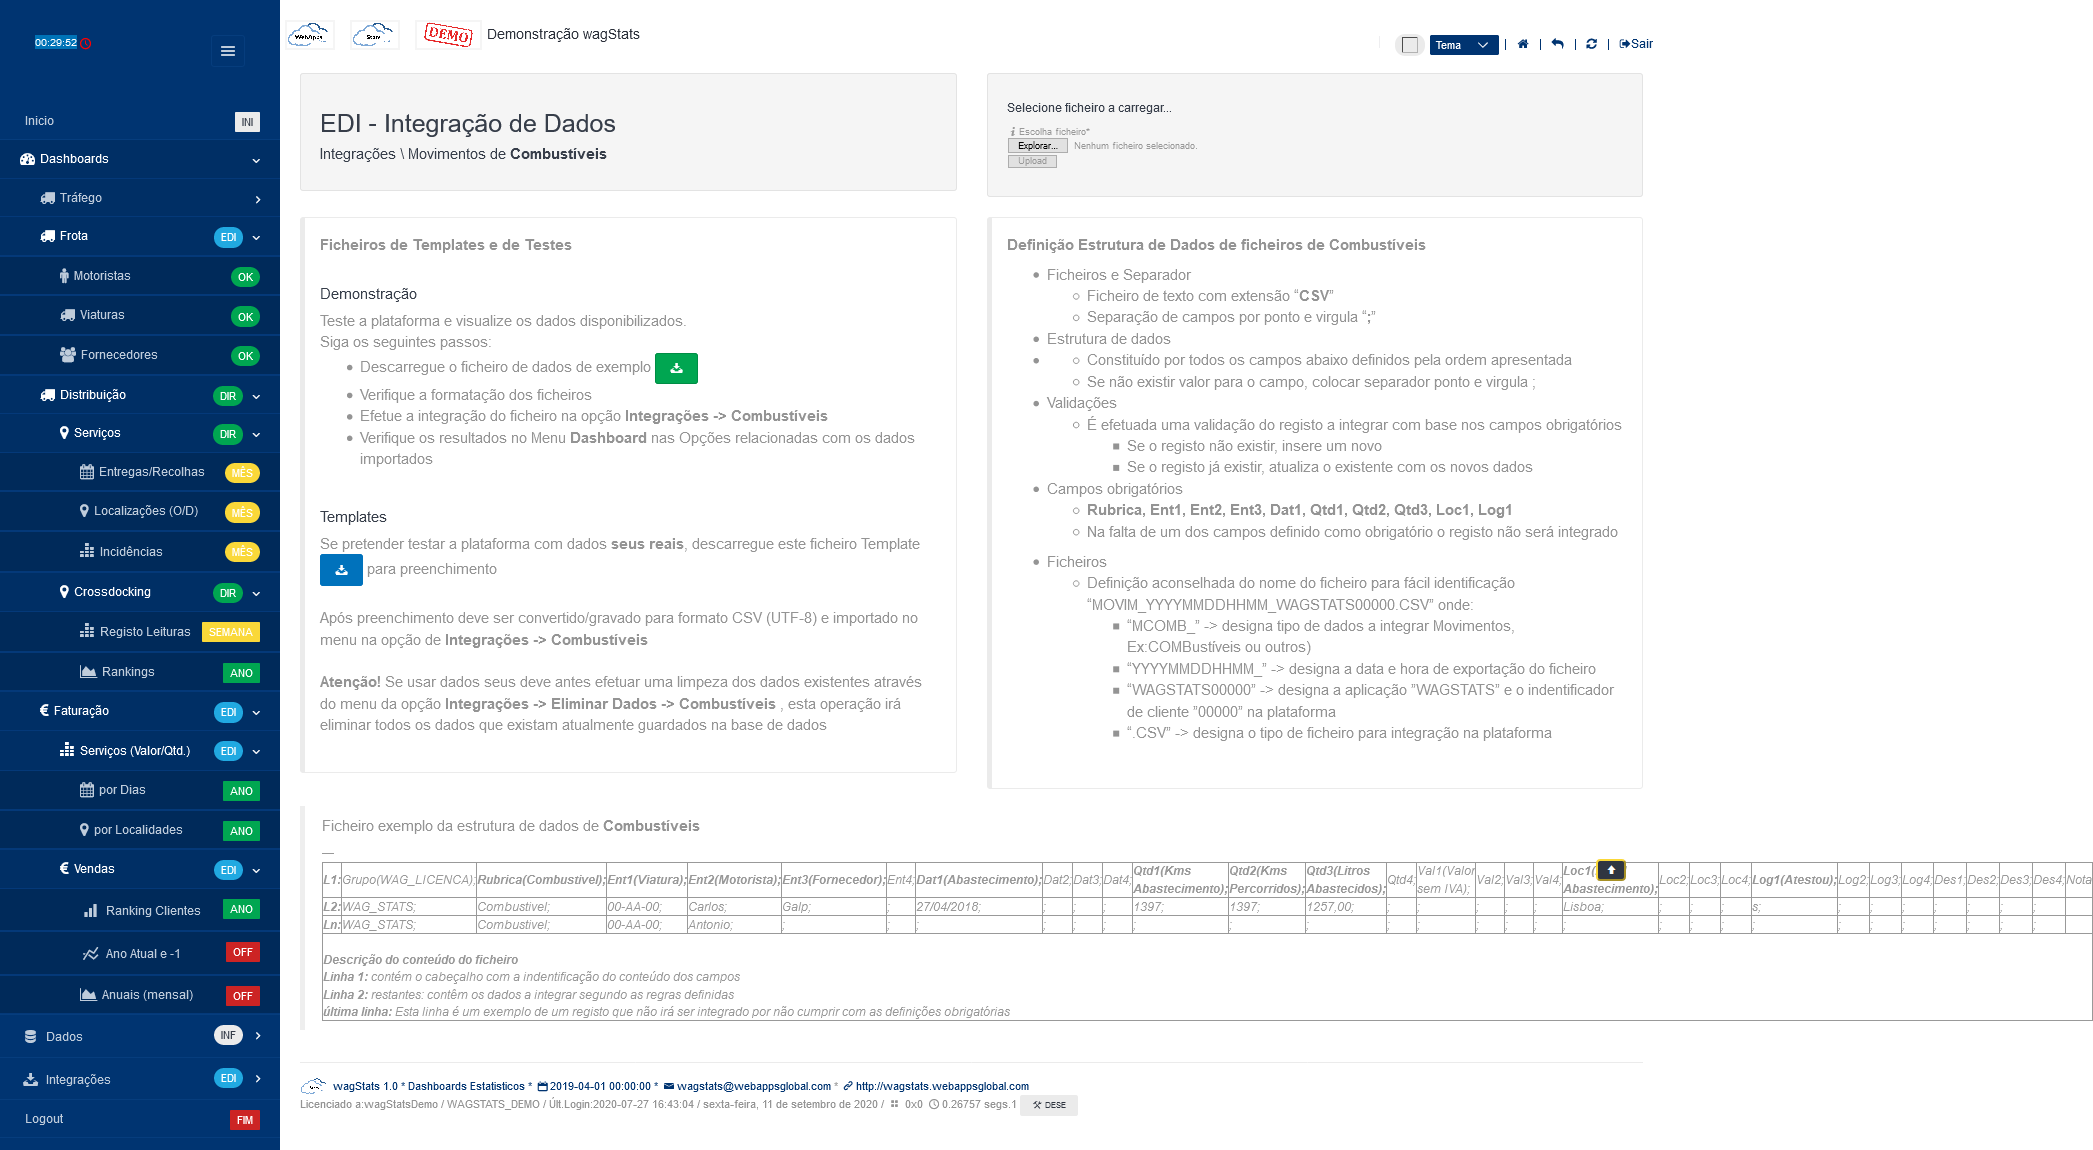Click the Incidências grid icon
2093x1150 pixels.
[87, 551]
